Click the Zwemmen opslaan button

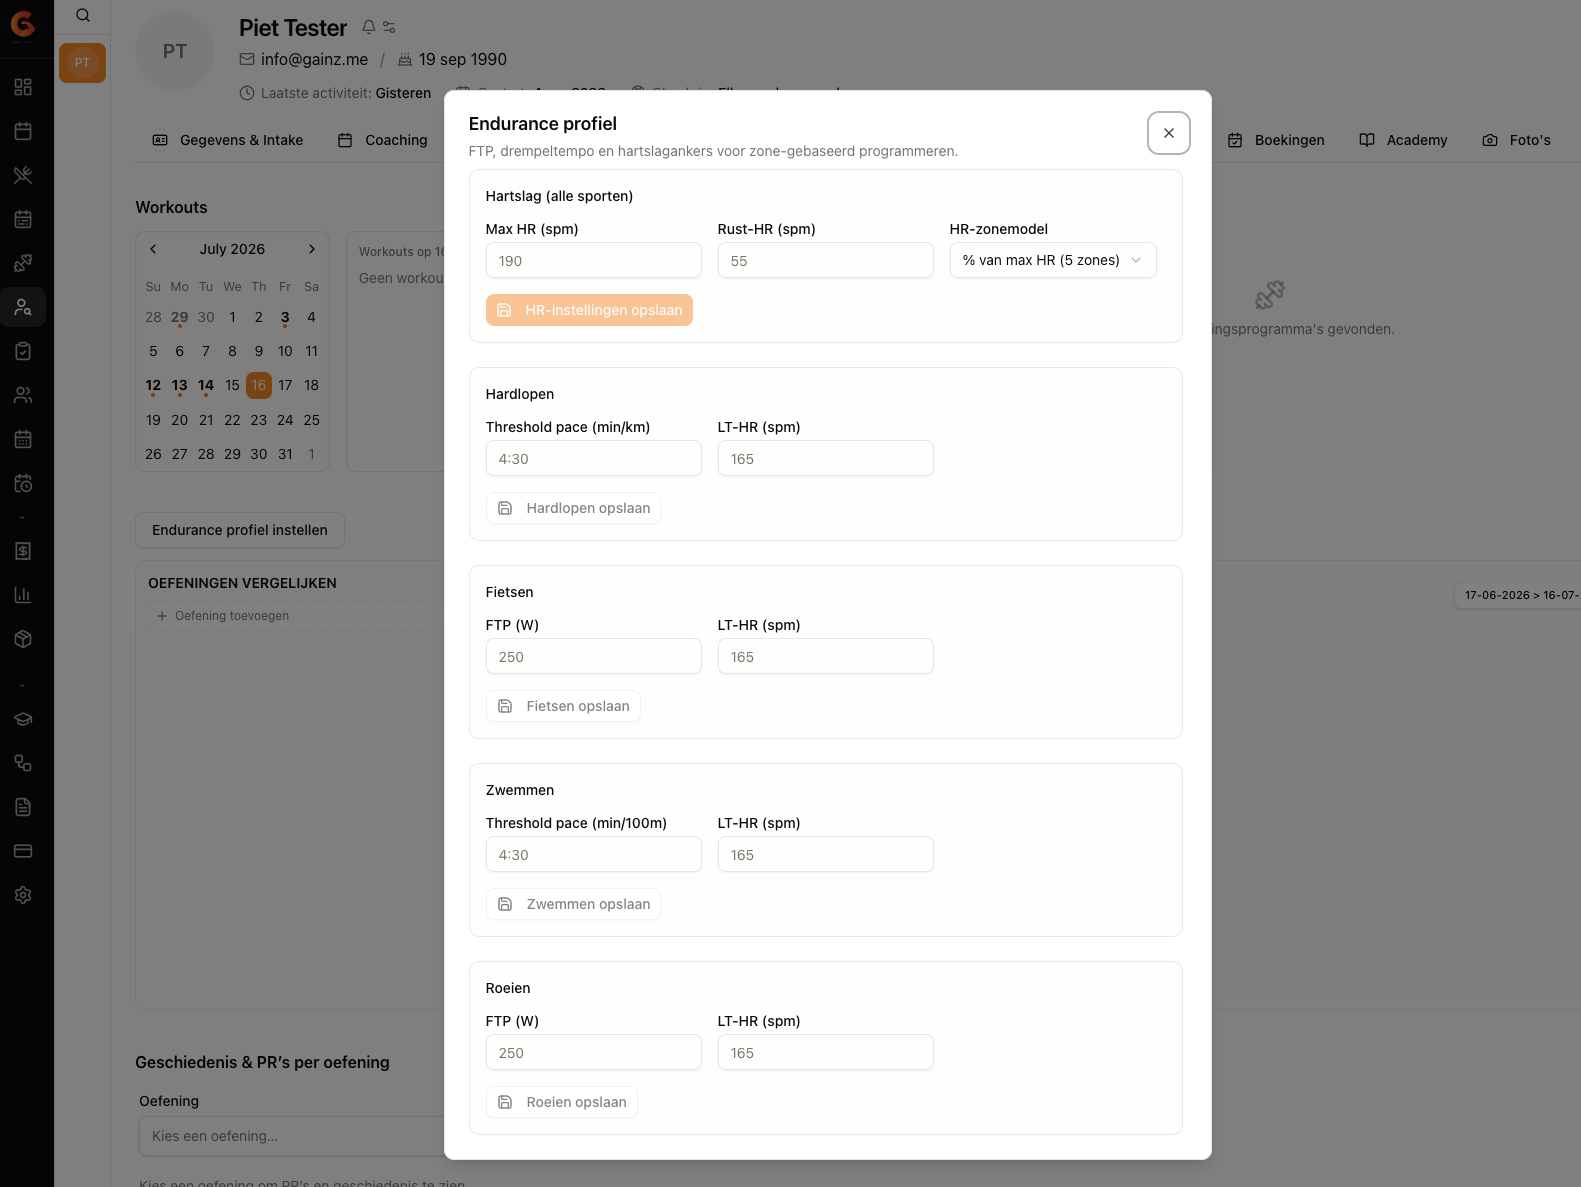[573, 904]
